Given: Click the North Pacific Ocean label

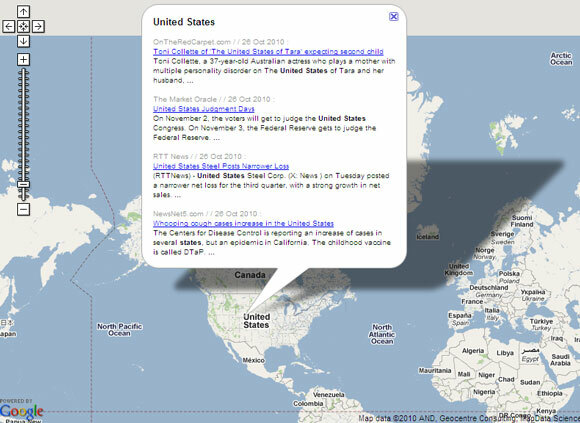Looking at the screenshot, I should [x=119, y=330].
